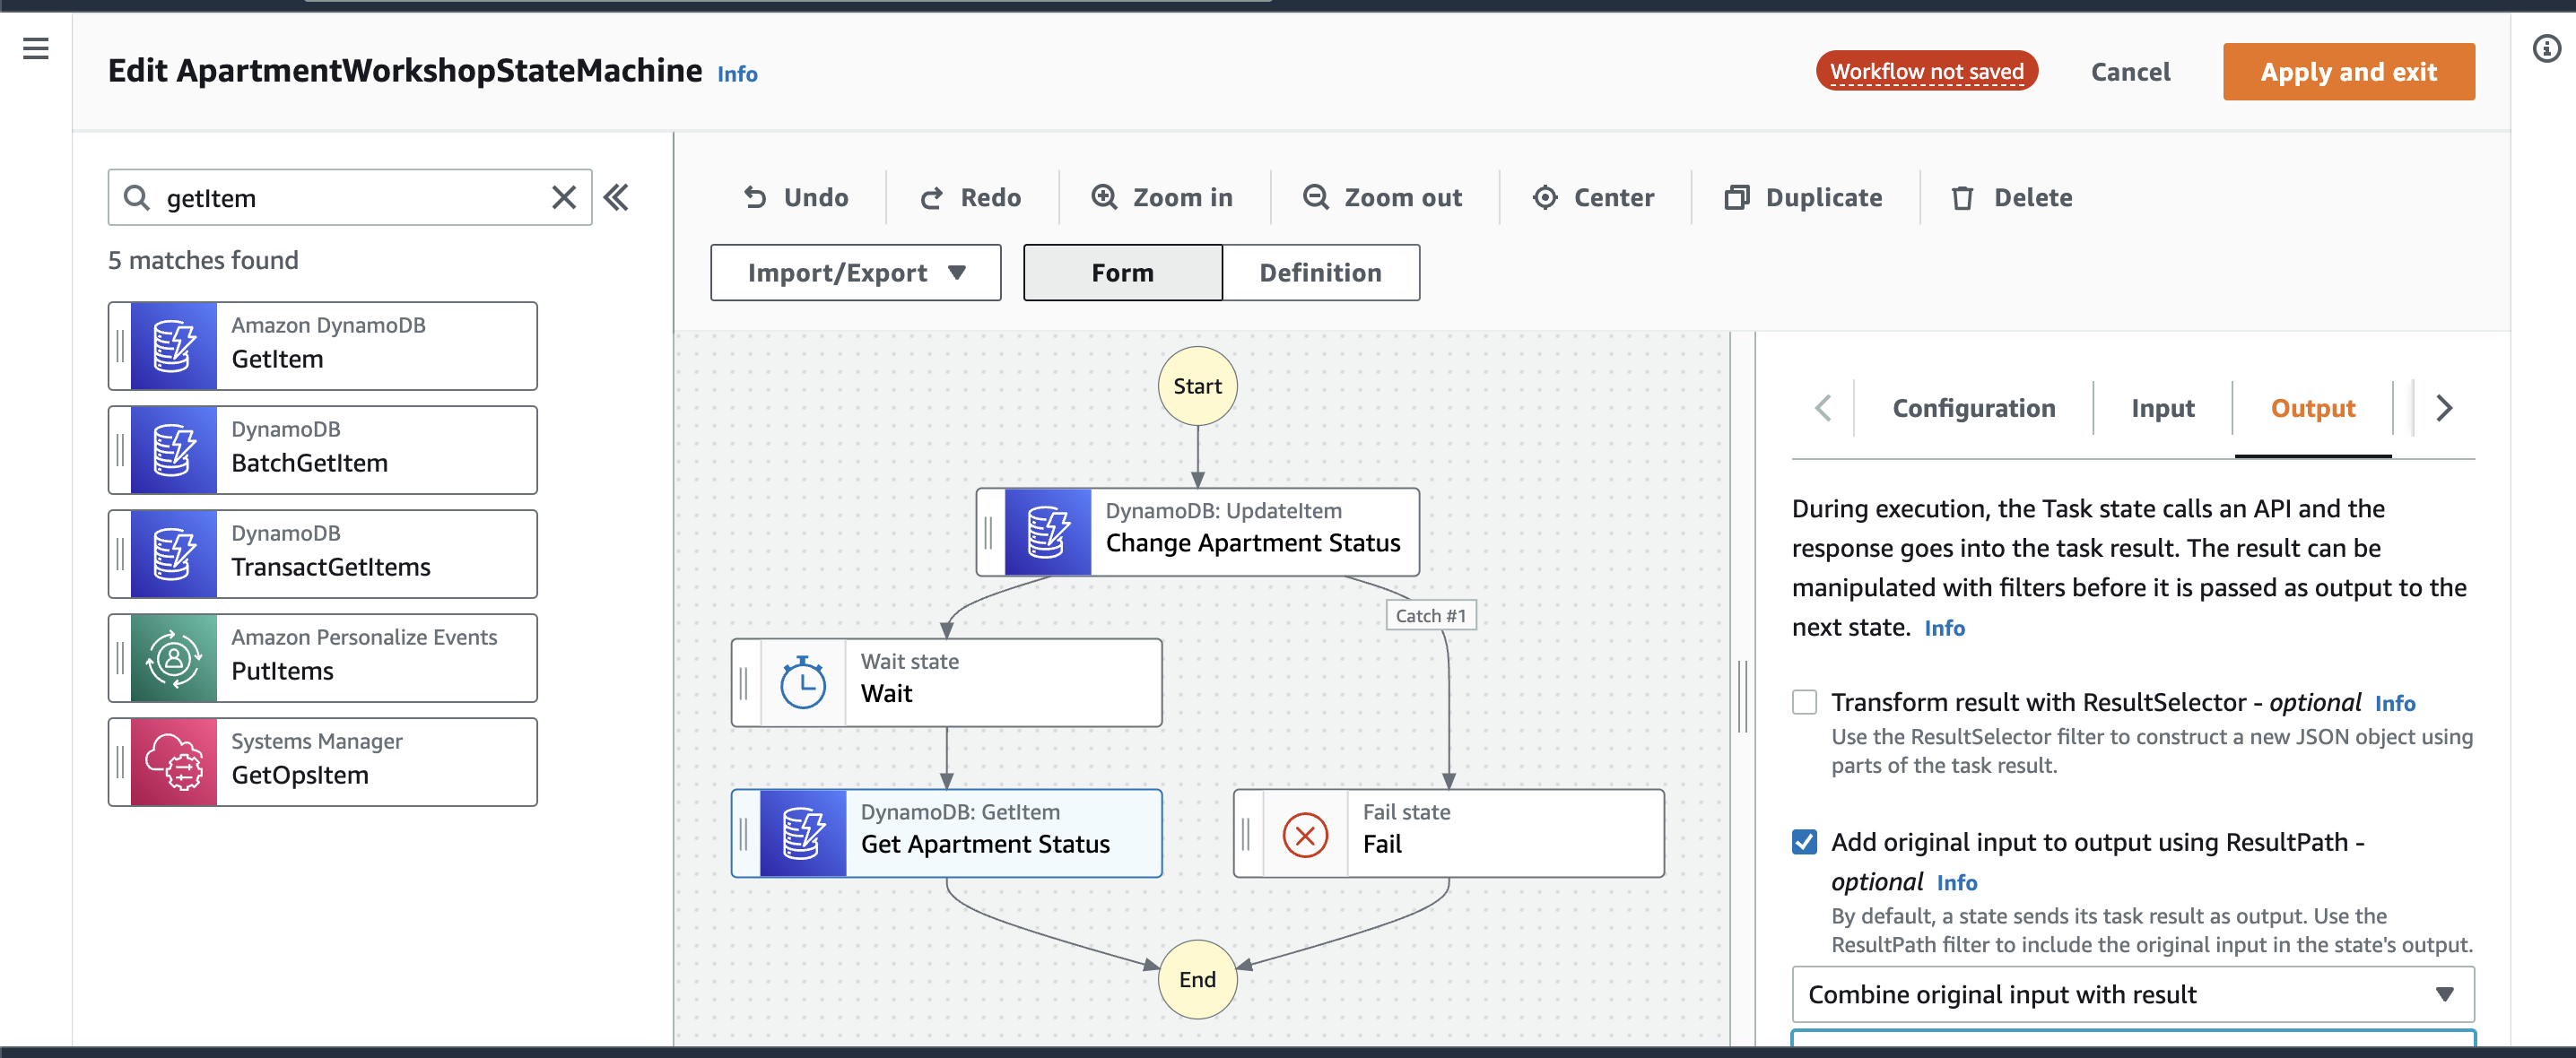Zoom out of the workflow canvas
This screenshot has width=2576, height=1058.
coord(1383,197)
